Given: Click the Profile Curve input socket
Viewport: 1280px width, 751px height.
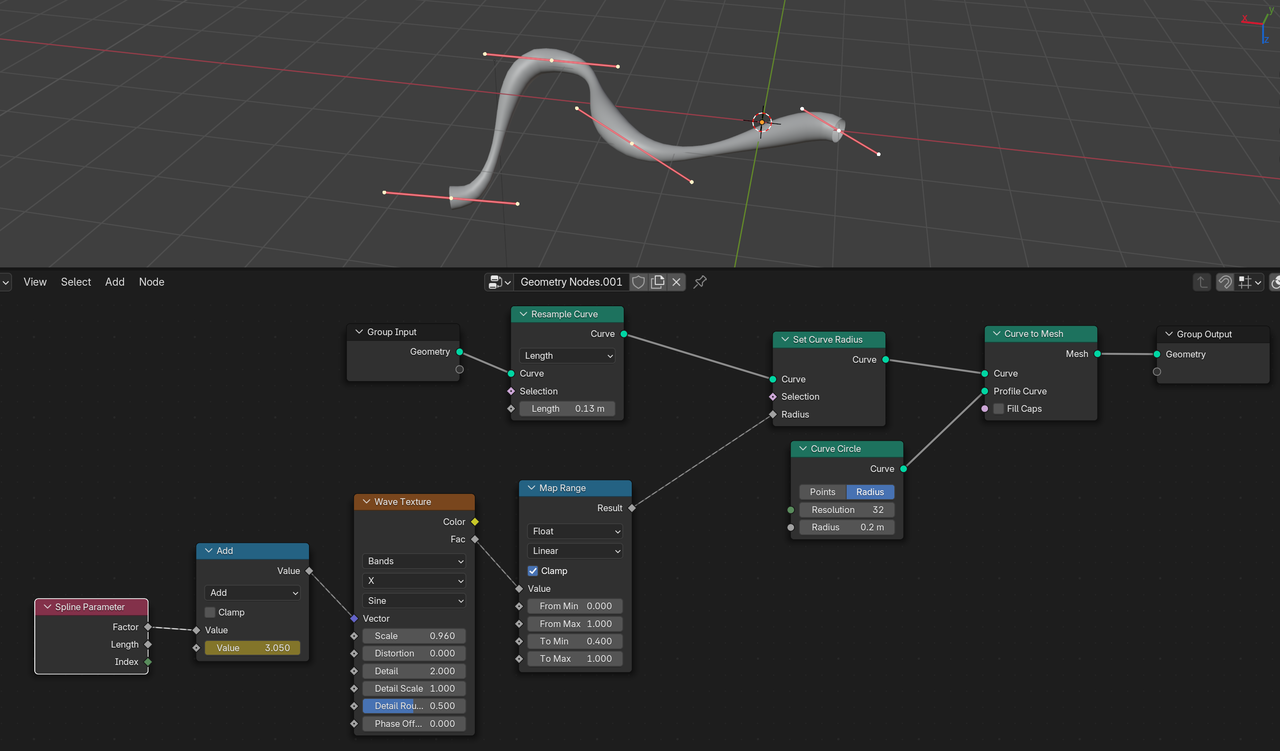Looking at the screenshot, I should (x=985, y=391).
